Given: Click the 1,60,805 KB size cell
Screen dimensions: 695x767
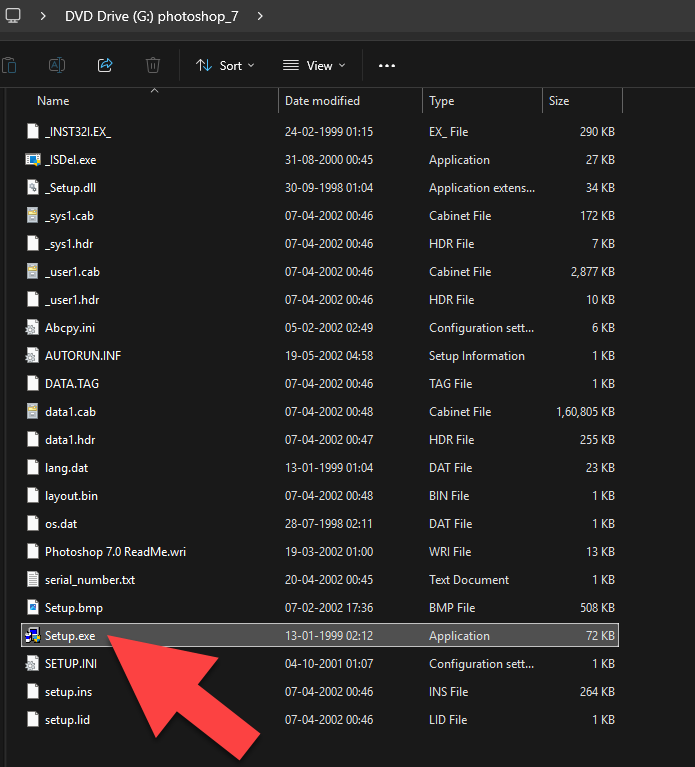Looking at the screenshot, I should (585, 412).
